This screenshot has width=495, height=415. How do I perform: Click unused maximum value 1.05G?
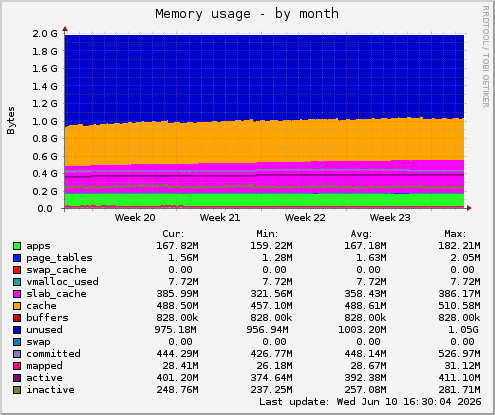tap(463, 330)
